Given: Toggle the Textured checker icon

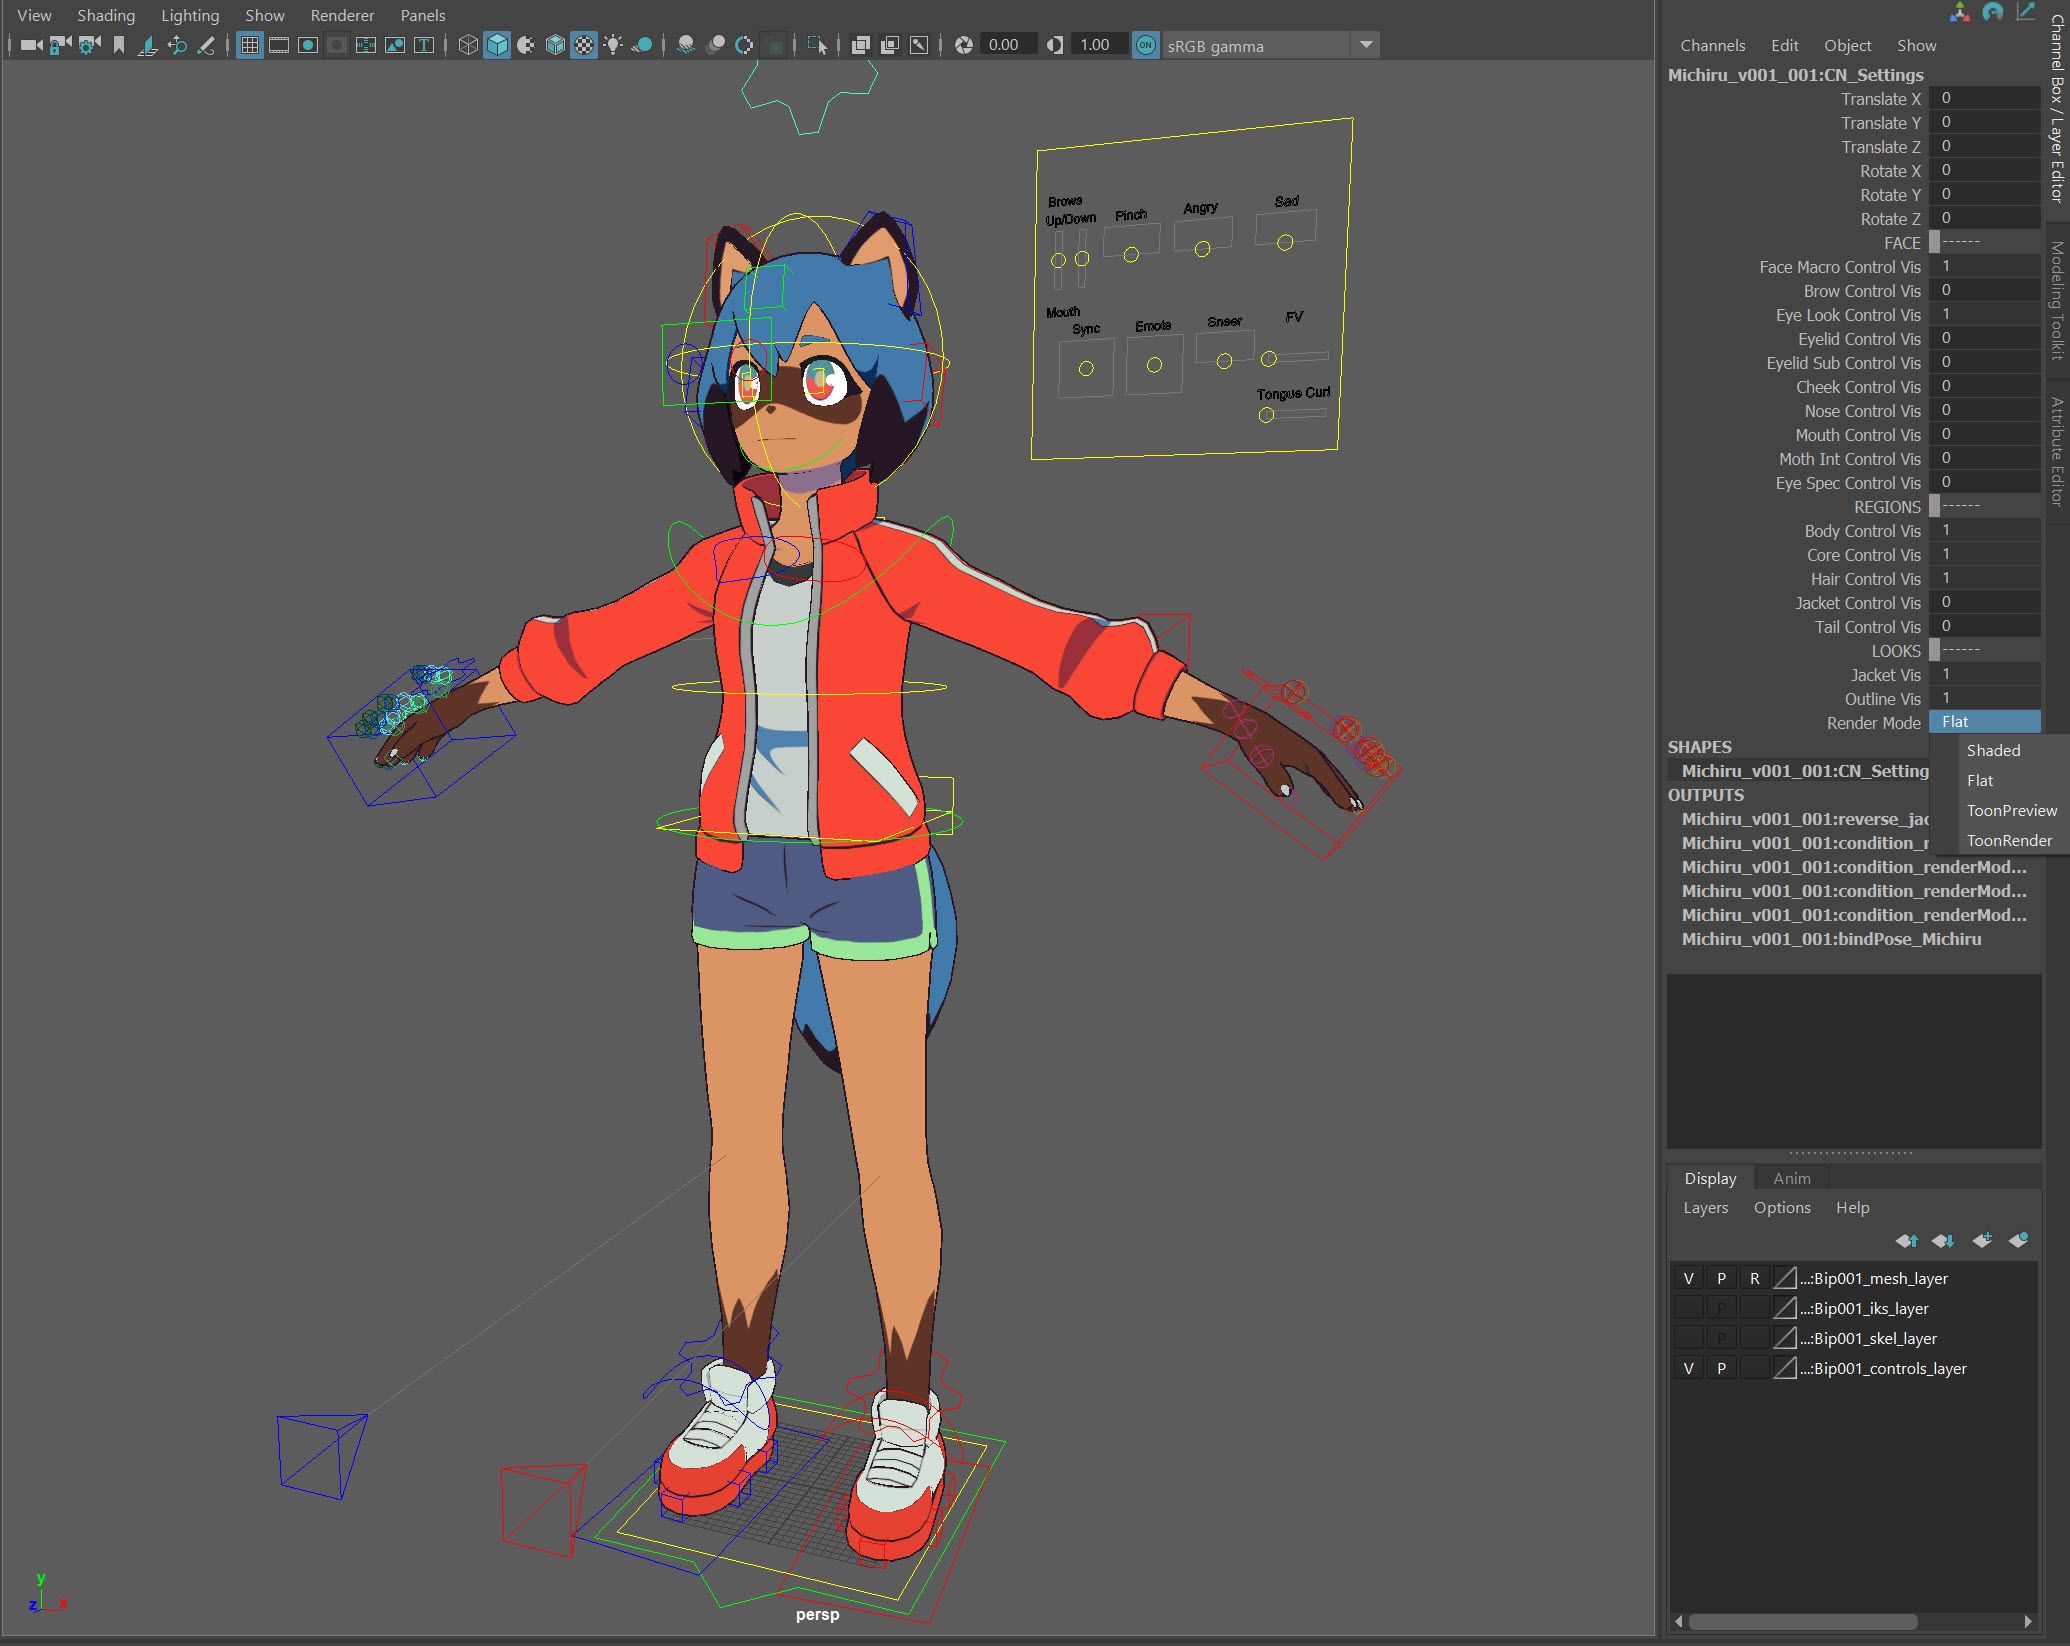Looking at the screenshot, I should pos(584,45).
